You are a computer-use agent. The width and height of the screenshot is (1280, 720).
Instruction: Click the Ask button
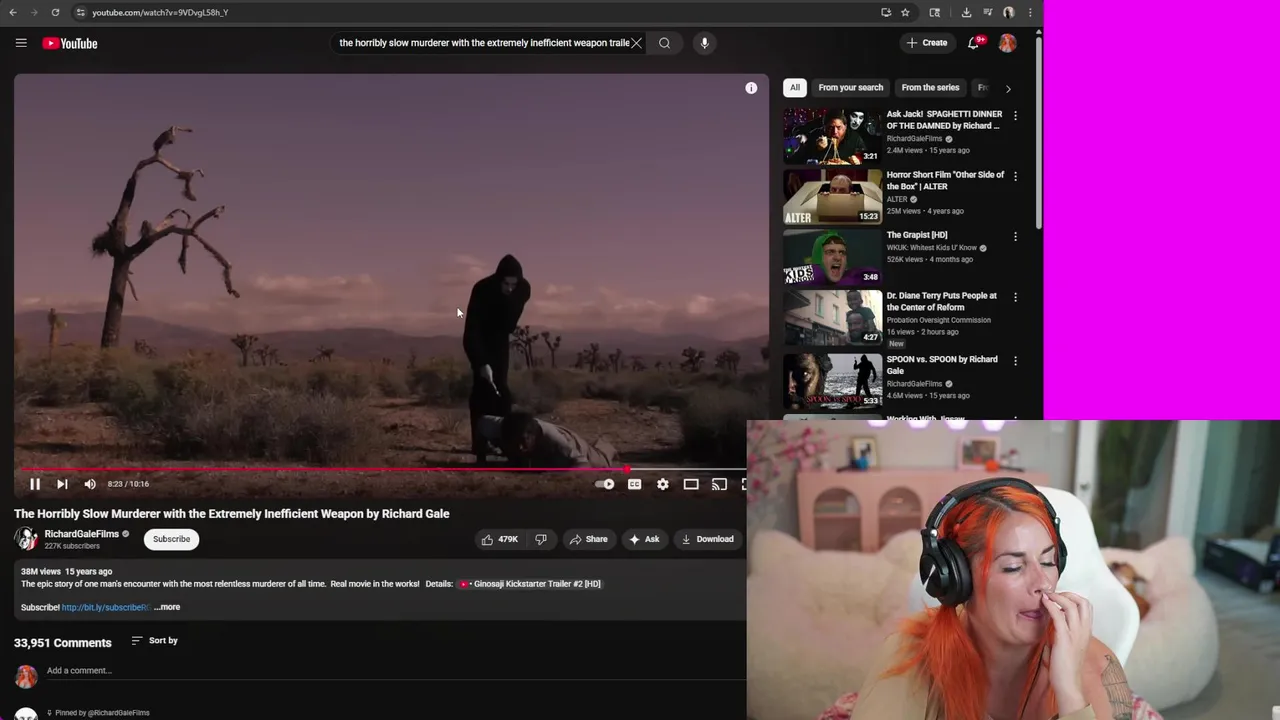point(643,539)
